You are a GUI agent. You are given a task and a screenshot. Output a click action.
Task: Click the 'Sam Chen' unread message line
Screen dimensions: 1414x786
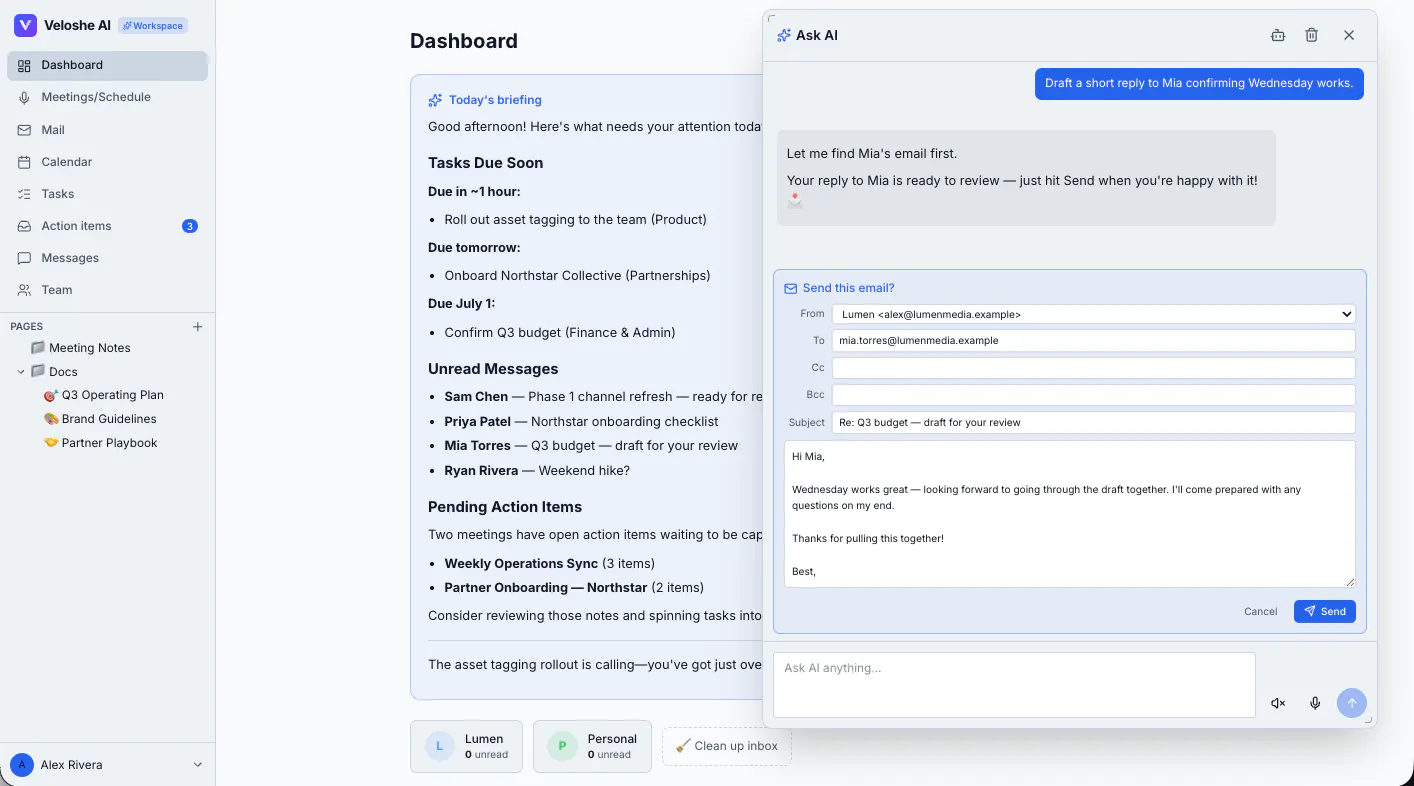[x=603, y=397]
